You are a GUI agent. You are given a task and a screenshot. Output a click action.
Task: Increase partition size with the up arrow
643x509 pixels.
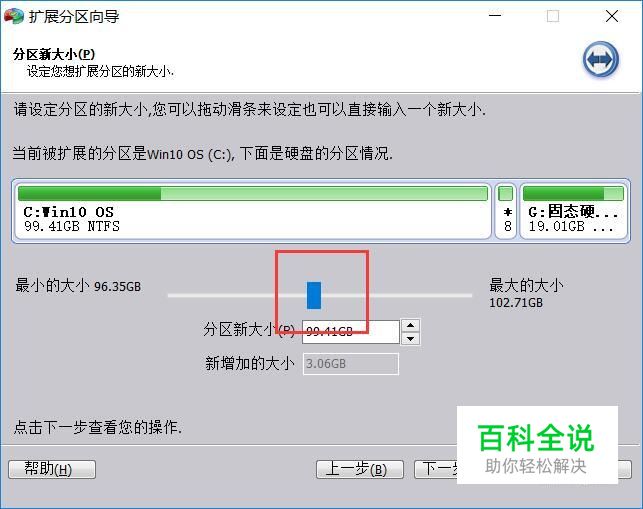tap(410, 326)
